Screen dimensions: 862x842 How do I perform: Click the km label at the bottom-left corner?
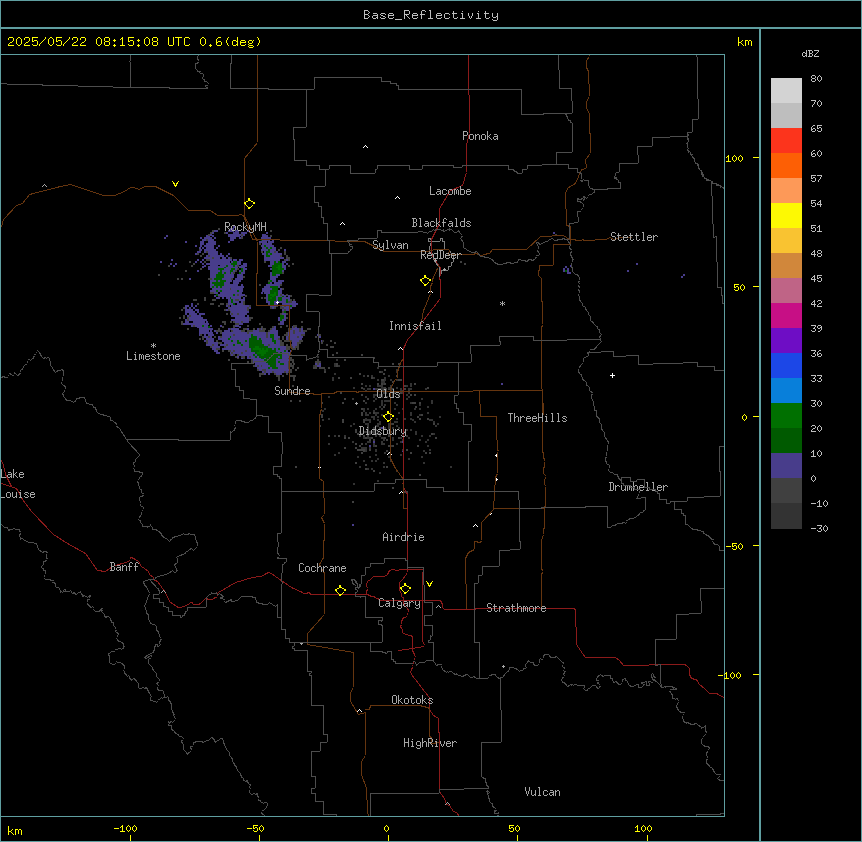[x=15, y=830]
